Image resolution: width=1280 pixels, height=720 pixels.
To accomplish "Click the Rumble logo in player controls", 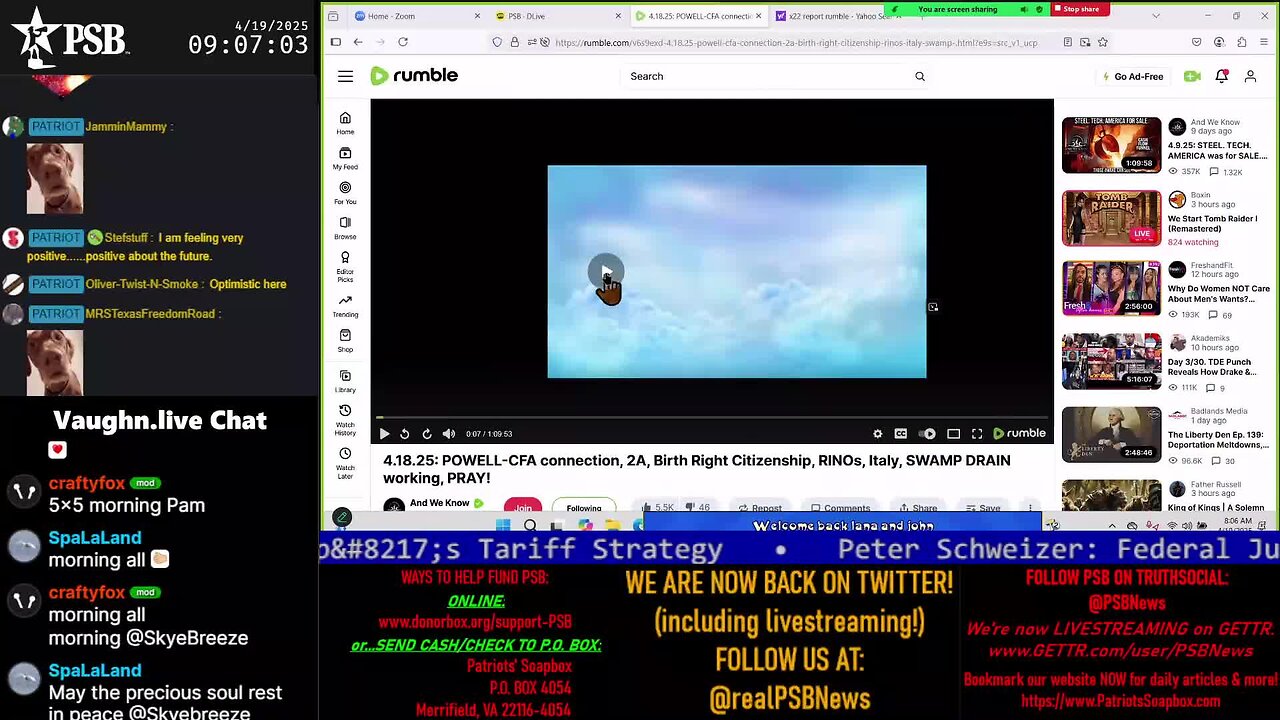I will click(x=1019, y=434).
